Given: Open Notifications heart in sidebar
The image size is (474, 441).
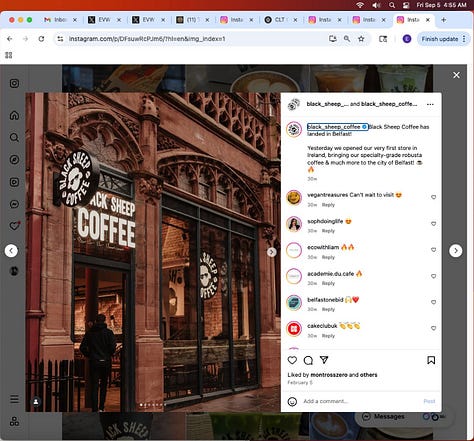Looking at the screenshot, I should 14,226.
